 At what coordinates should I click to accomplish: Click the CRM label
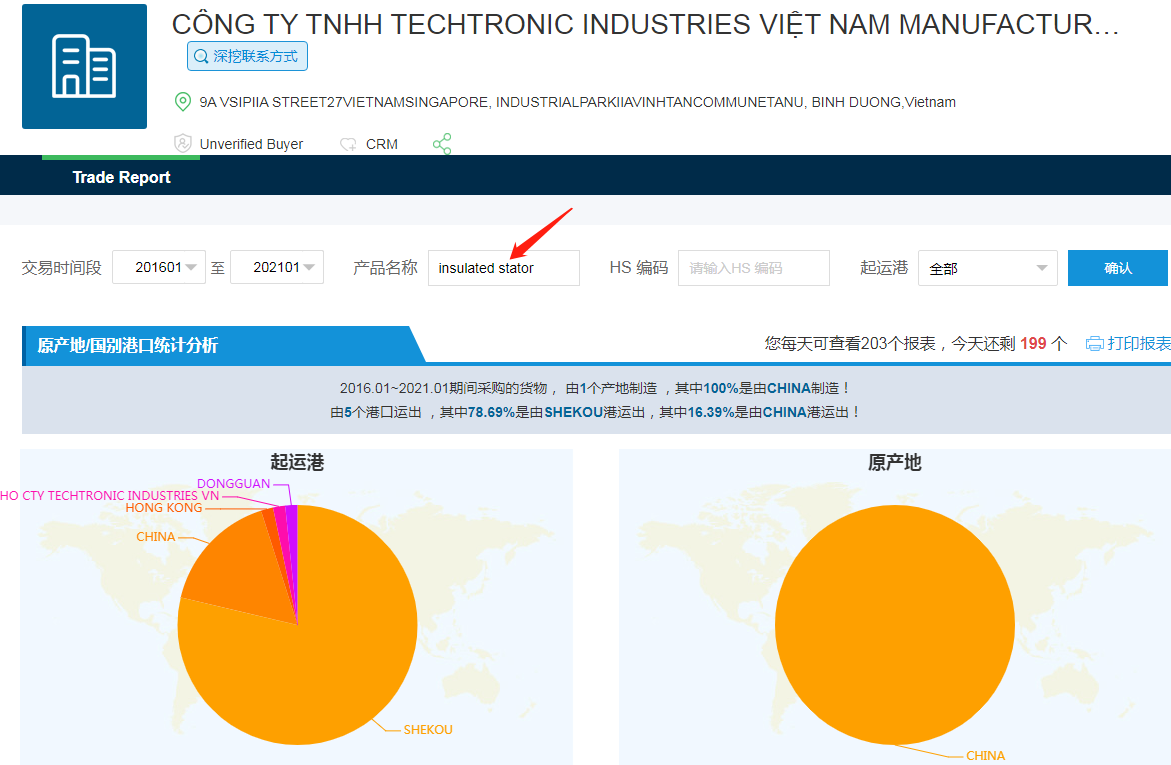382,144
